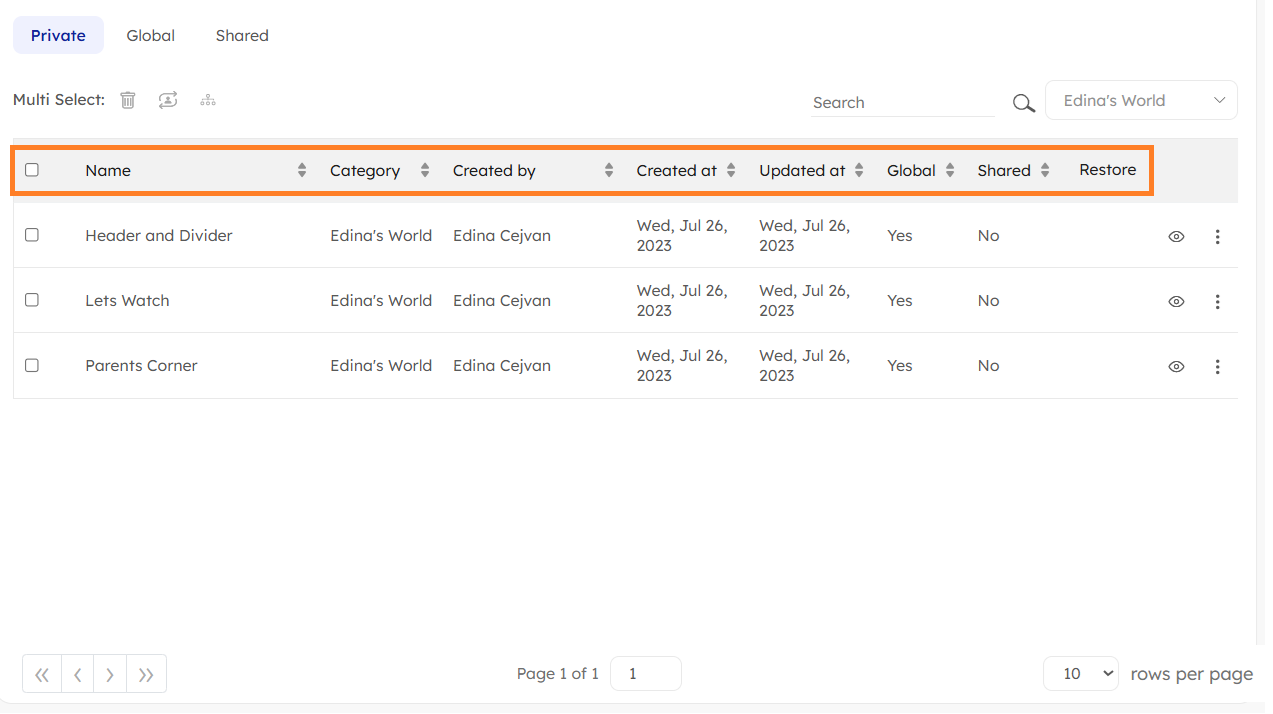Click the multi-select share transfer icon
The height and width of the screenshot is (714, 1273).
tap(168, 100)
